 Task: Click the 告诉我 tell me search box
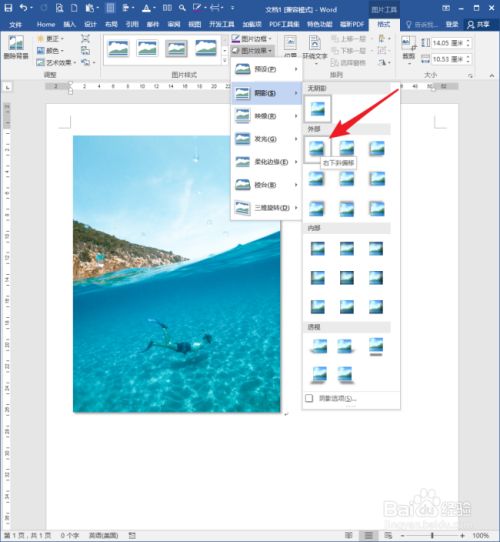421,24
